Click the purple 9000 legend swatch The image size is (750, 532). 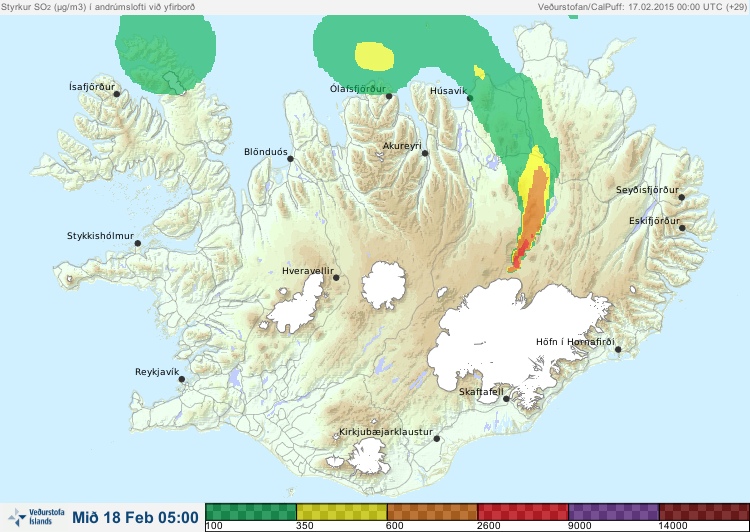[614, 511]
